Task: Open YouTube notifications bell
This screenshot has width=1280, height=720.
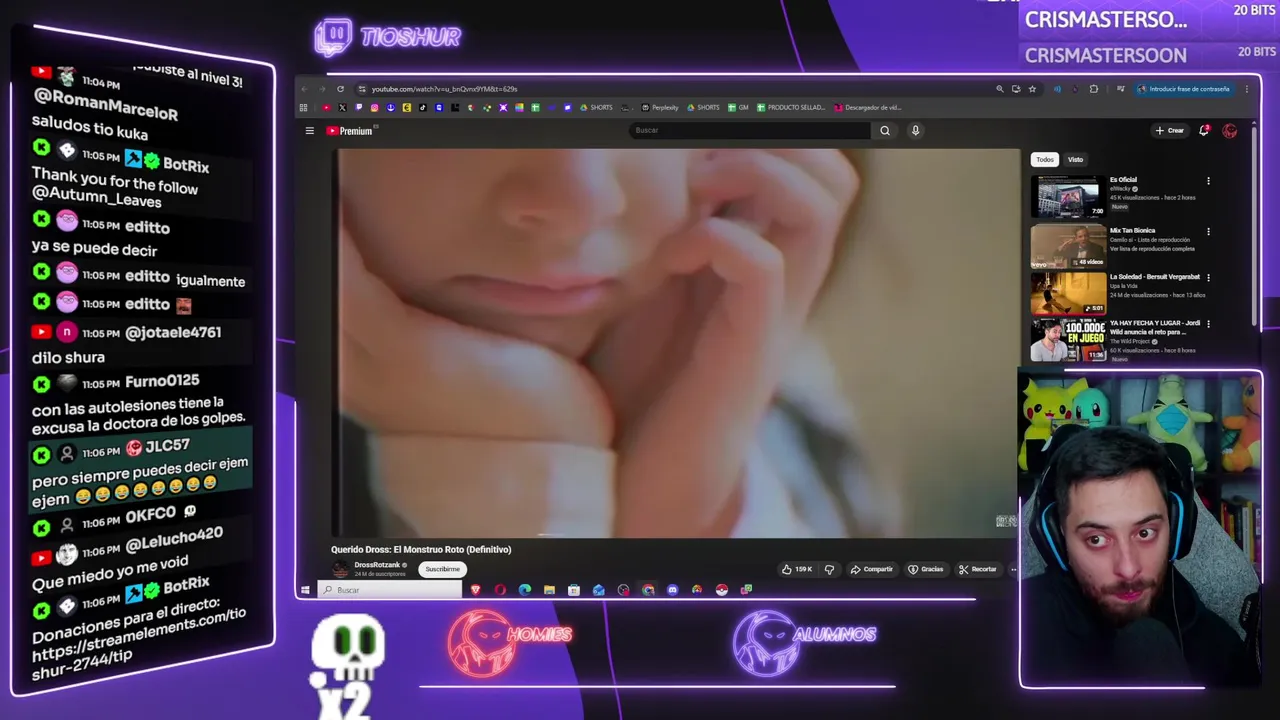Action: tap(1204, 130)
